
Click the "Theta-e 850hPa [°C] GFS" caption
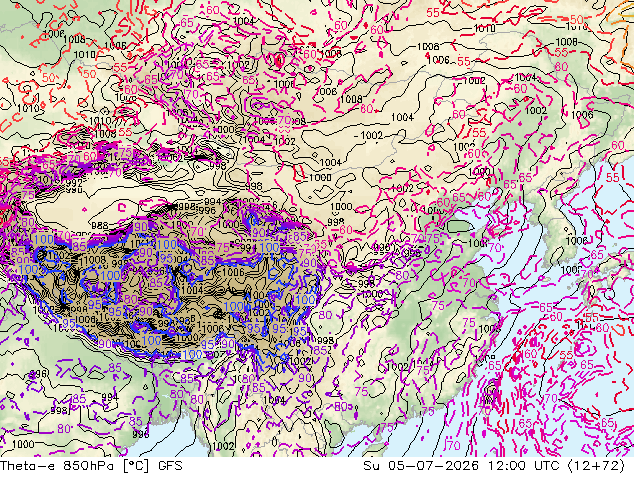(x=91, y=466)
